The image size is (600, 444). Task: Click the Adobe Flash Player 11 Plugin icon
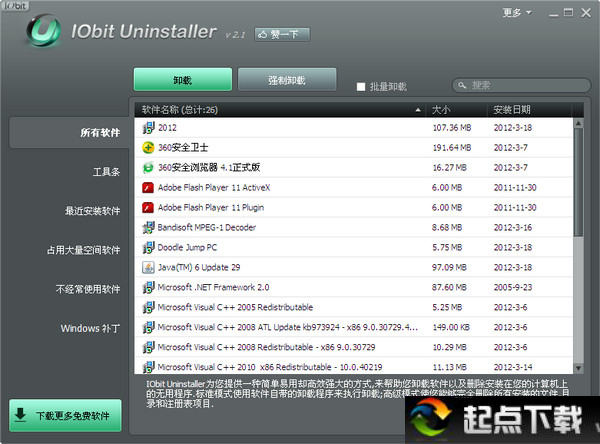click(148, 207)
